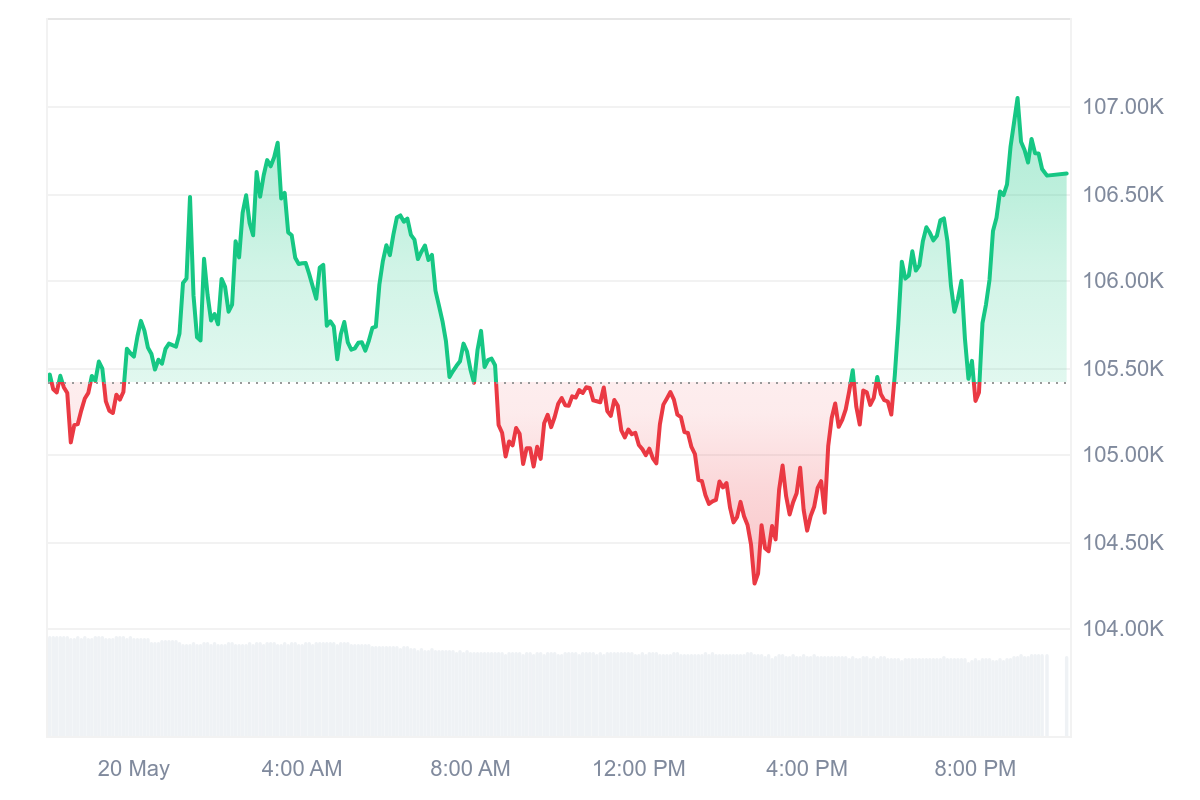Select the 12:00 PM time label
Viewport: 1200px width, 800px height.
tap(639, 769)
